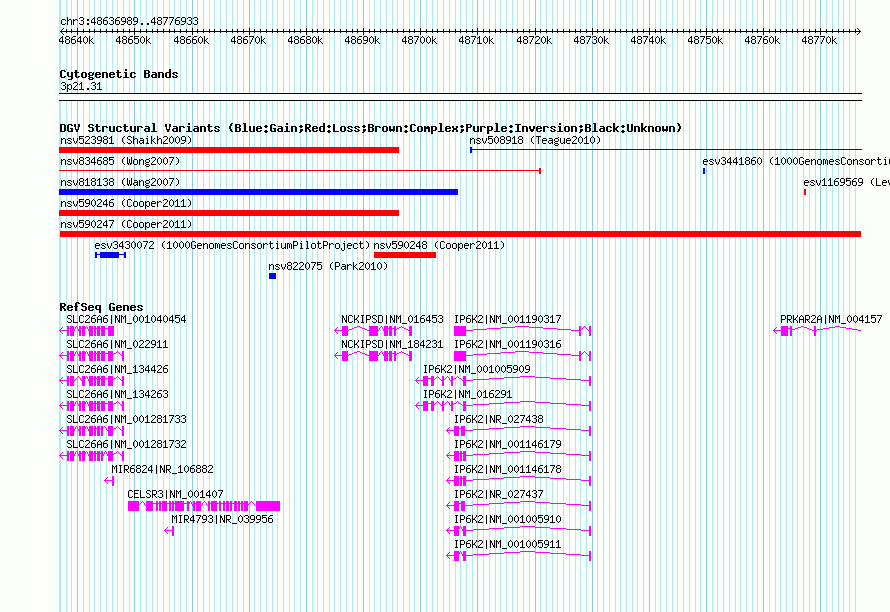Click the nsv508918 (Teague2010) thin blue line

[x=666, y=150]
